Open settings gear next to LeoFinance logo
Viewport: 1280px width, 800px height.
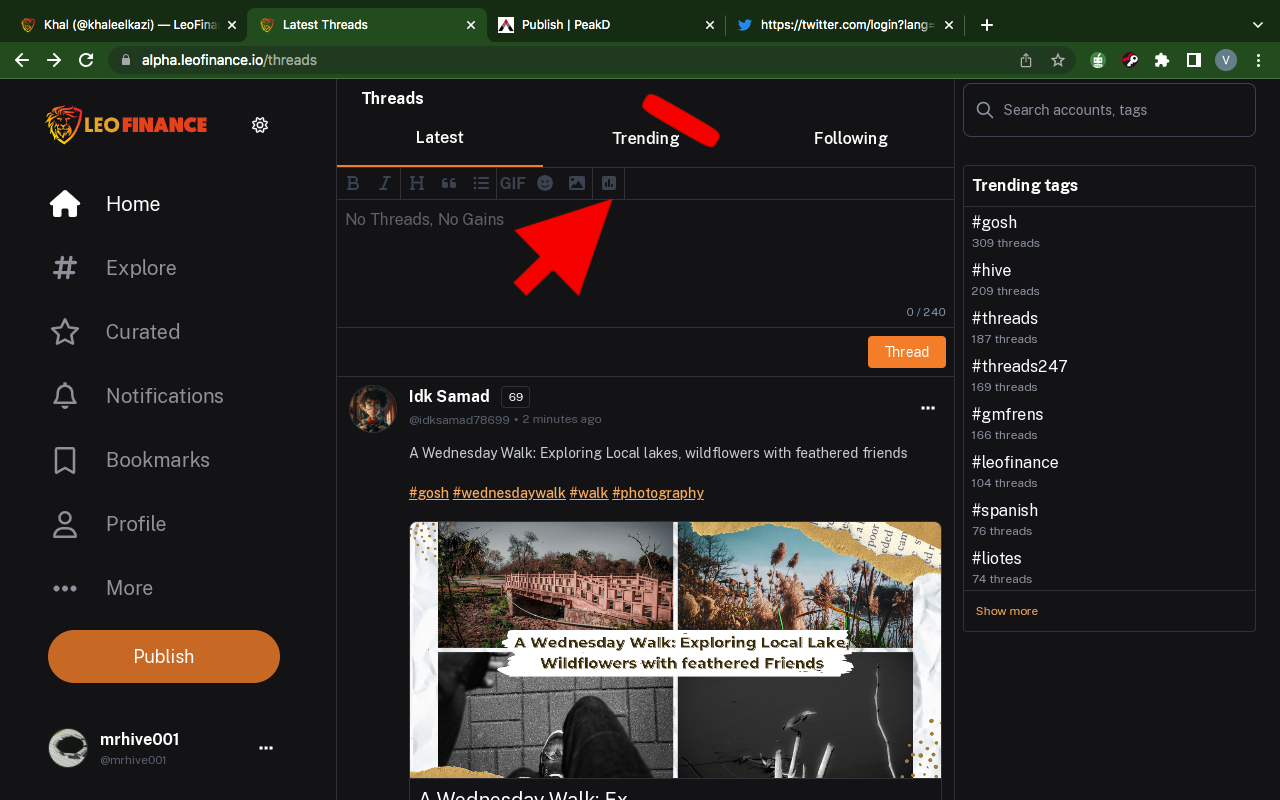point(260,125)
